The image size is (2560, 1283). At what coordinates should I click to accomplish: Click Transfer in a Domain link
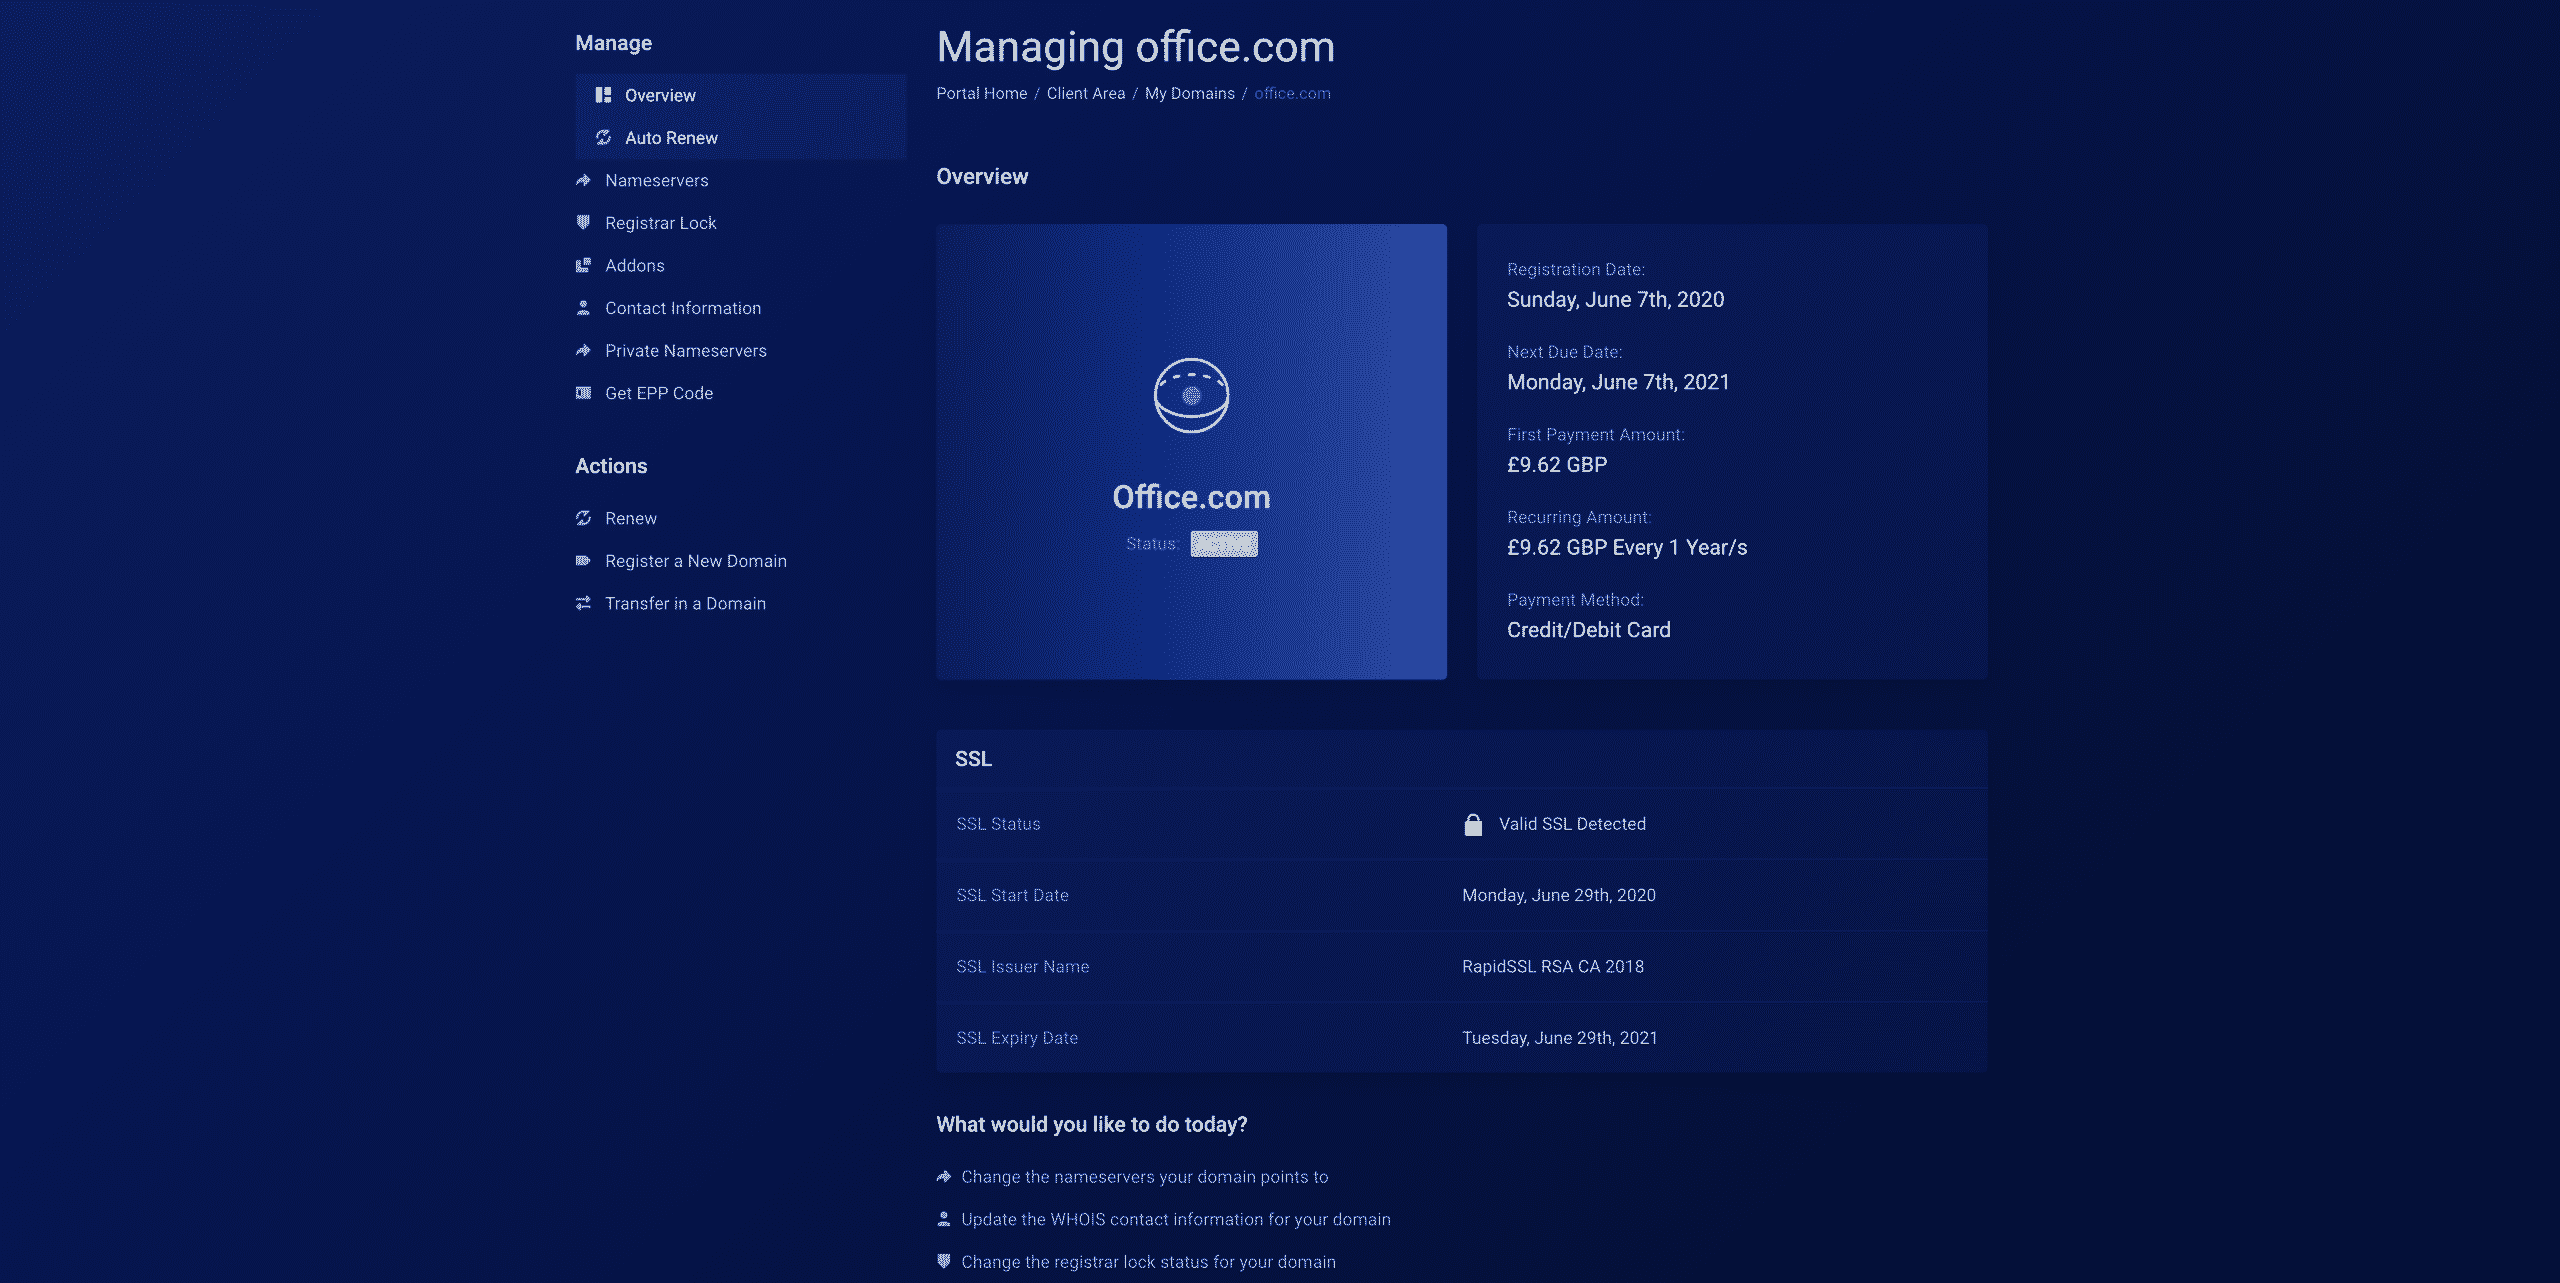(x=685, y=603)
